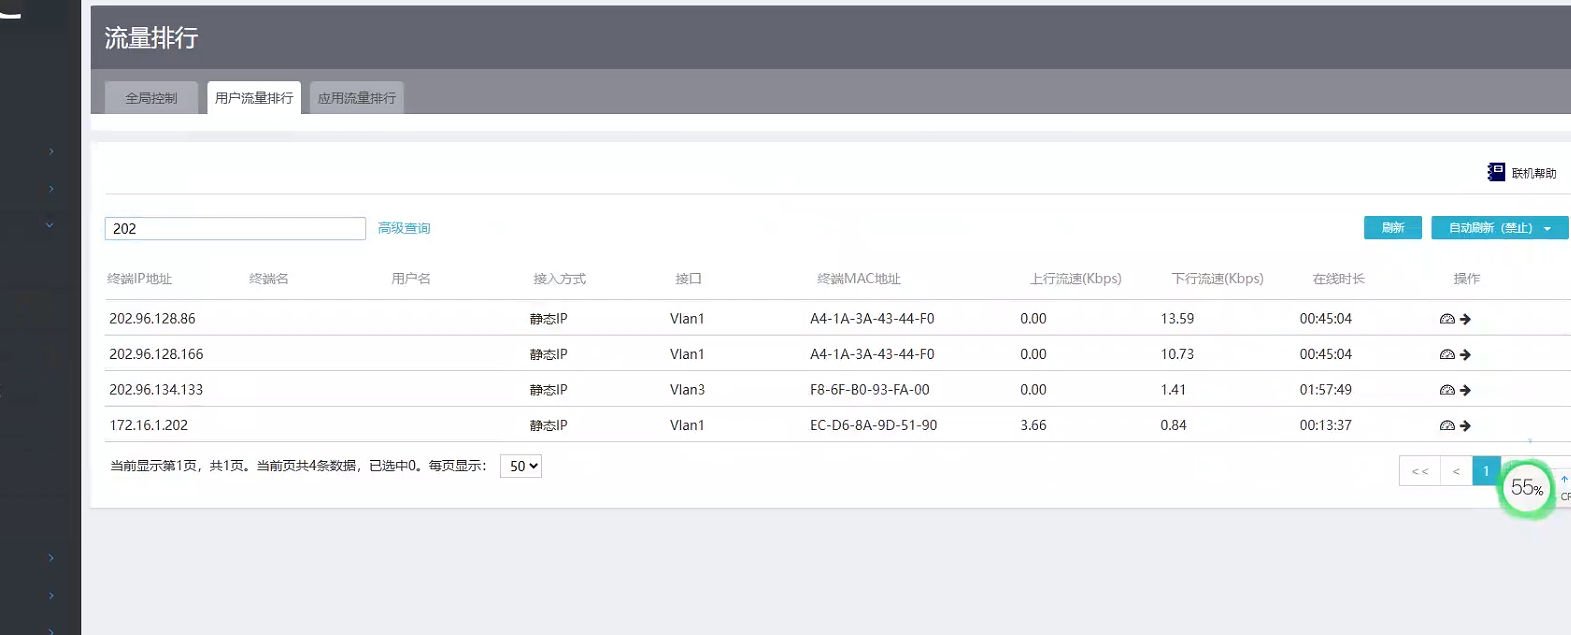Open the 自动刷新（禁止） dropdown button
This screenshot has height=635, width=1571.
1499,228
